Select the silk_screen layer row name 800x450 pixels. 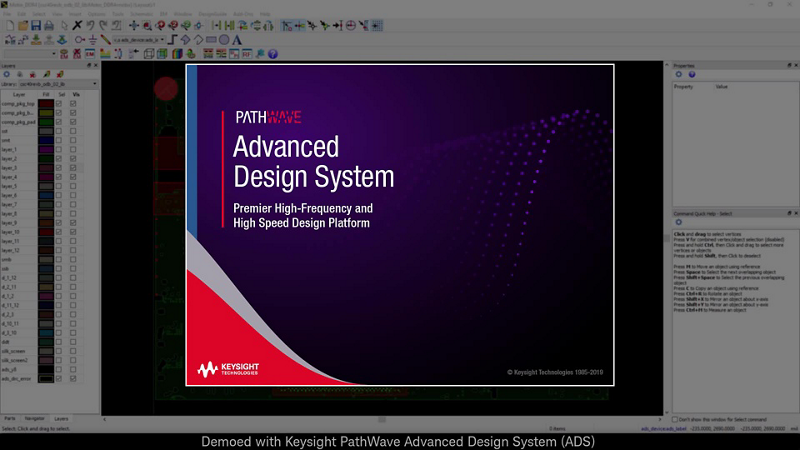(x=13, y=351)
